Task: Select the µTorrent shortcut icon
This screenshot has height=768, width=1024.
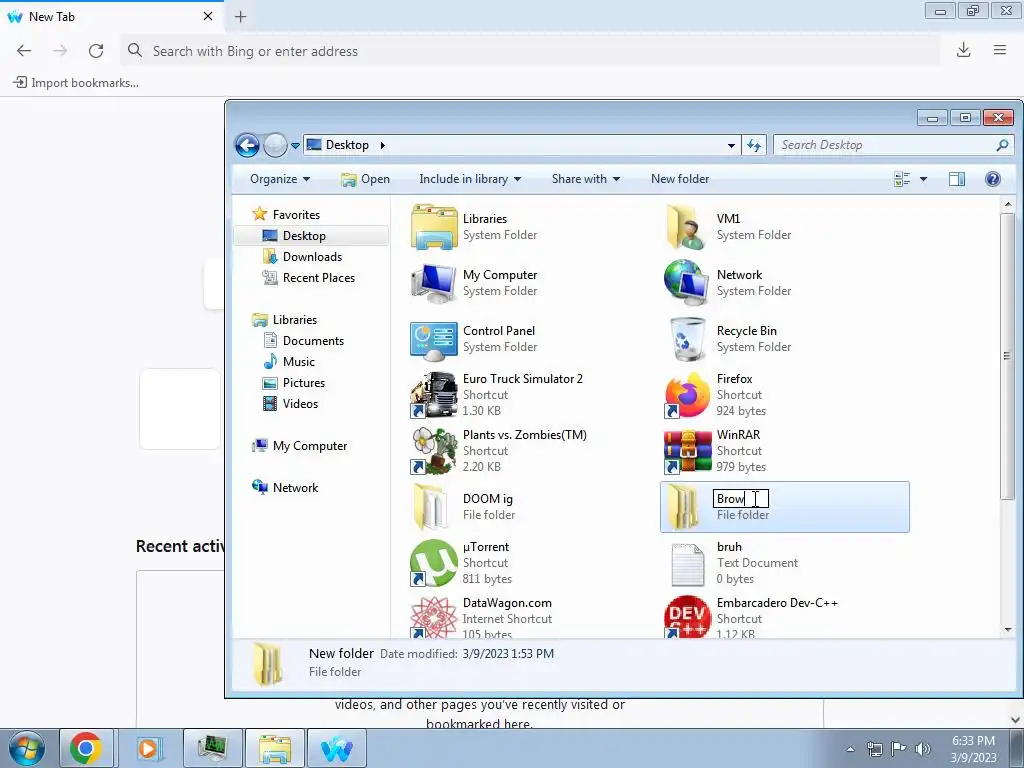Action: pos(434,563)
